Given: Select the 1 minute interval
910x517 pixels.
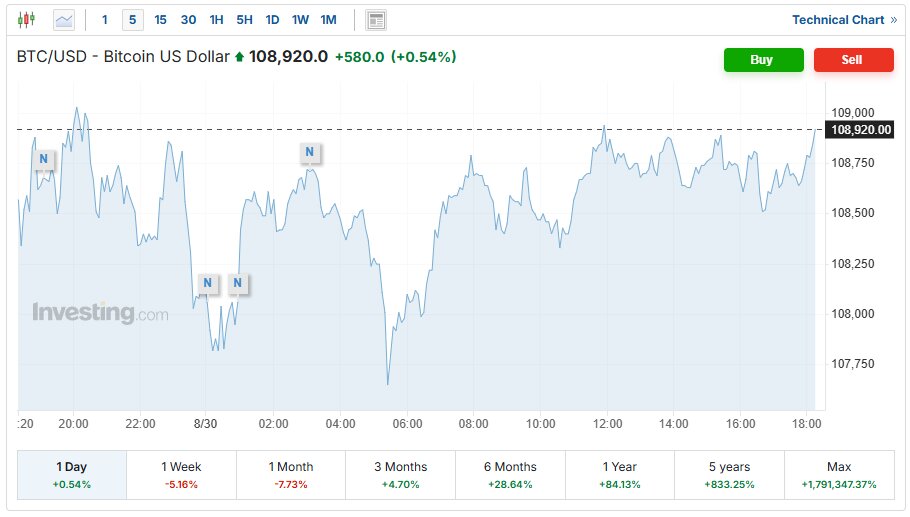Looking at the screenshot, I should [x=104, y=20].
